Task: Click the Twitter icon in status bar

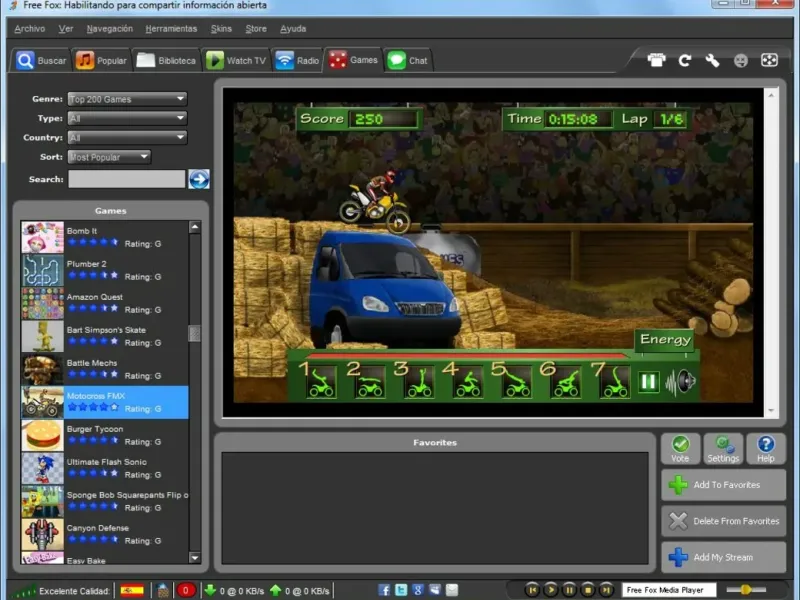Action: tap(401, 590)
